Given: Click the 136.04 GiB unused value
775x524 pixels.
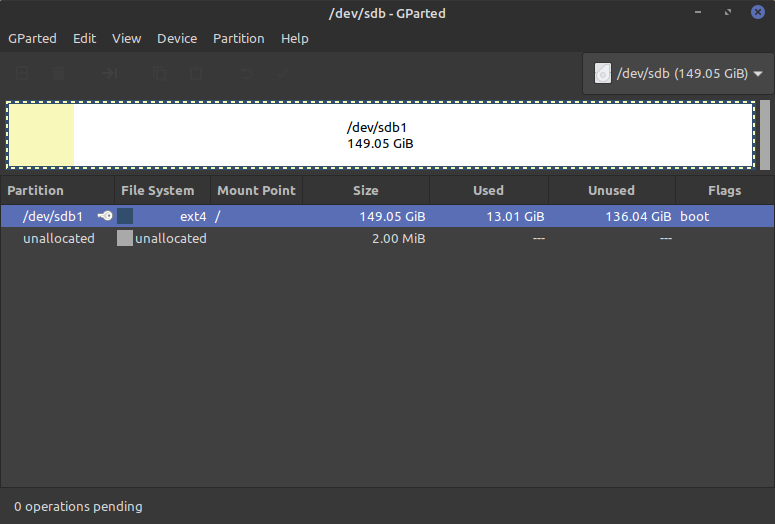Looking at the screenshot, I should (638, 217).
